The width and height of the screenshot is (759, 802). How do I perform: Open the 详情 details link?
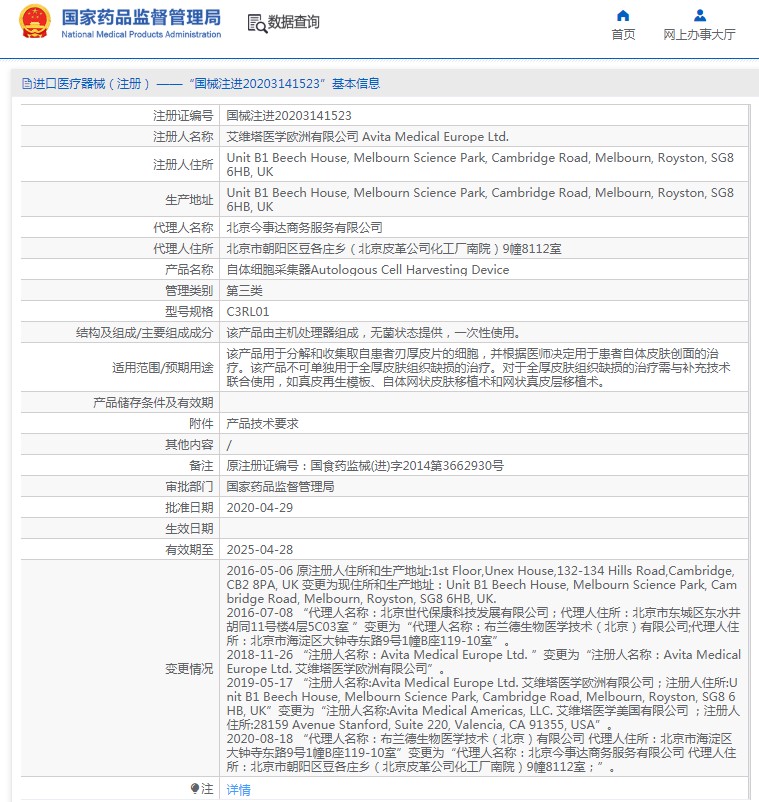(x=238, y=789)
